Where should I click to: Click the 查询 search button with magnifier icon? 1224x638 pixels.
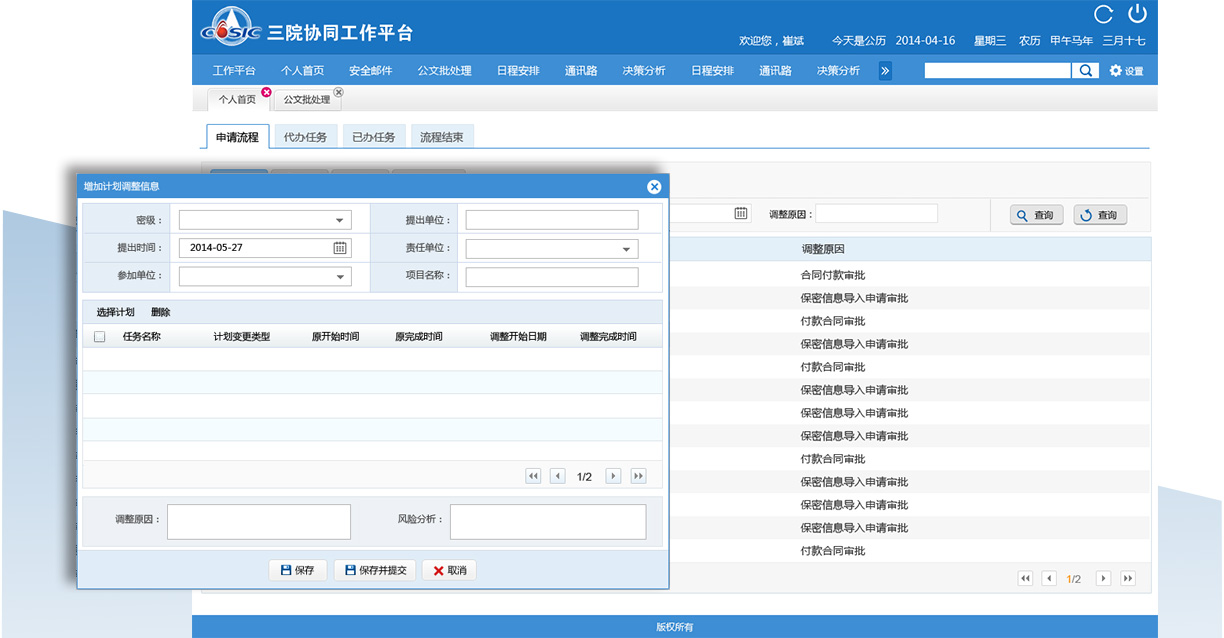(x=1035, y=214)
